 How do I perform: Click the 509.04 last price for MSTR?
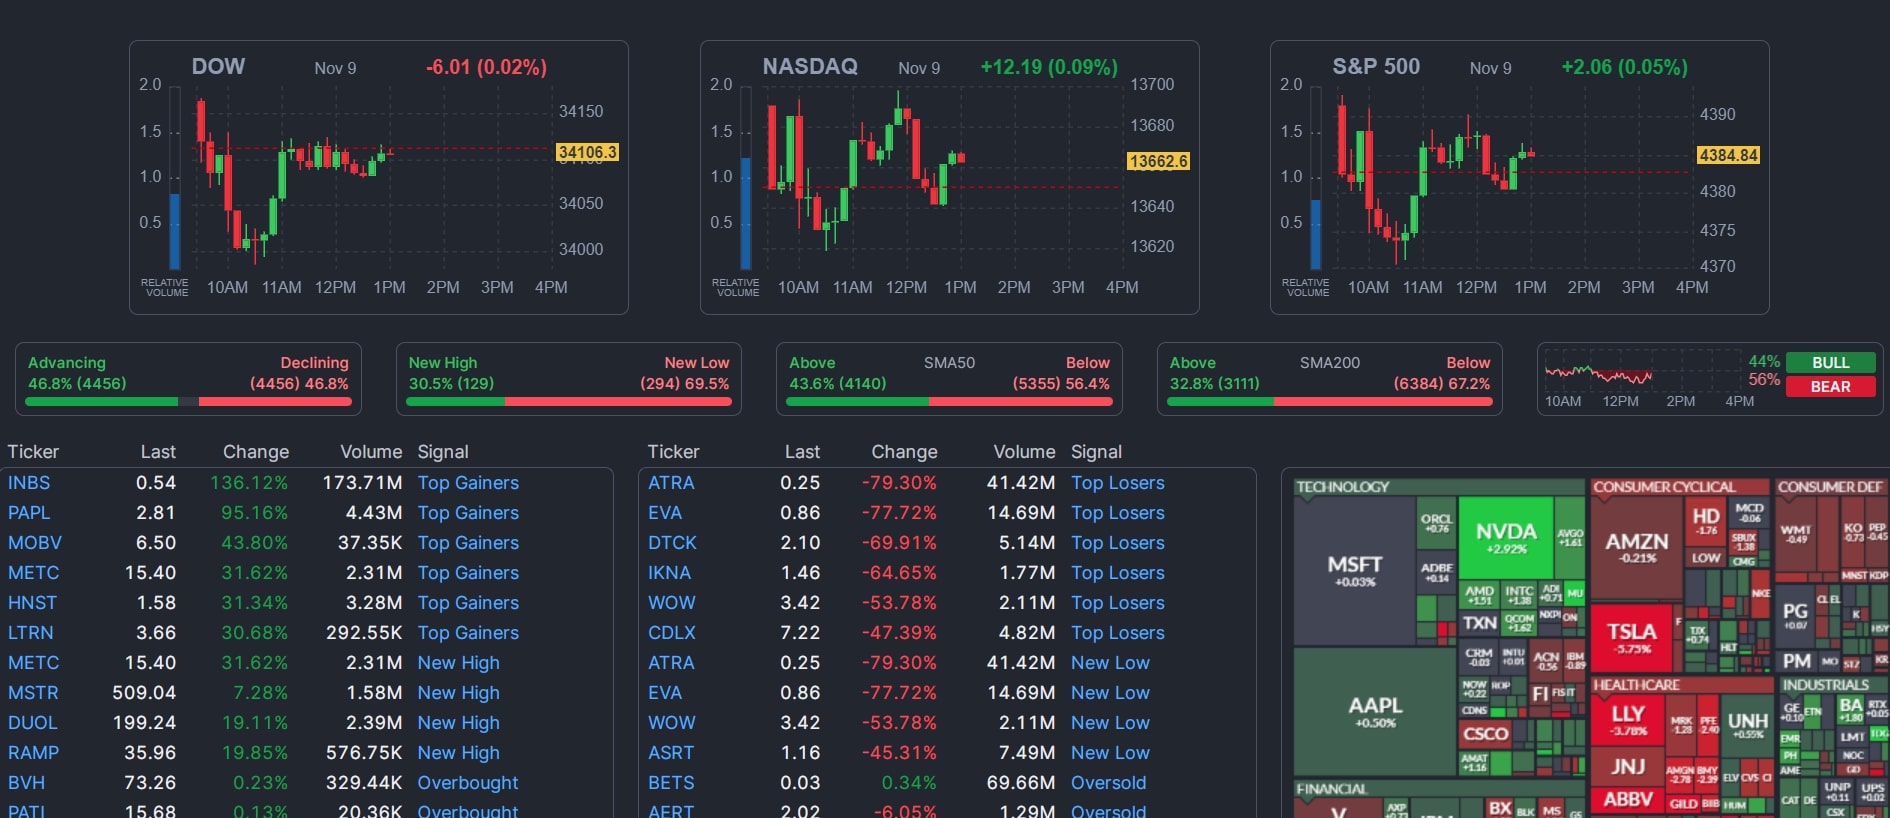[144, 693]
